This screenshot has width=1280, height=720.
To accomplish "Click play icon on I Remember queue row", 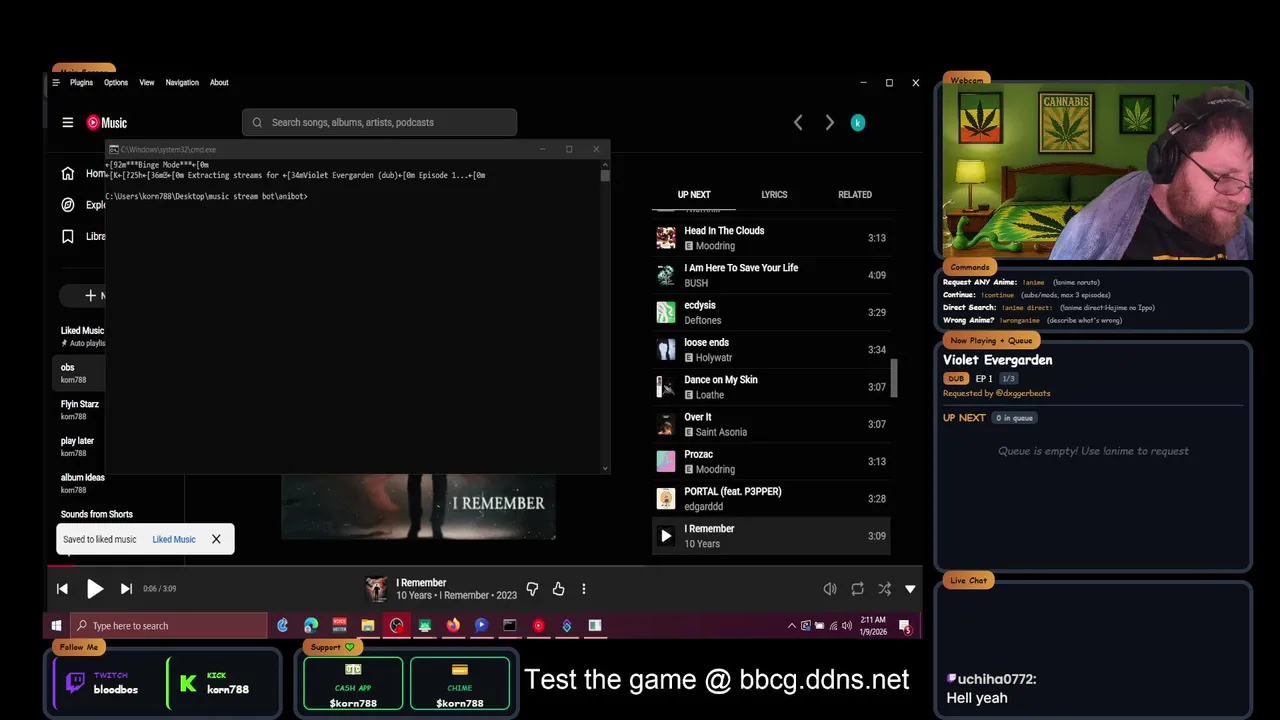I will 666,536.
